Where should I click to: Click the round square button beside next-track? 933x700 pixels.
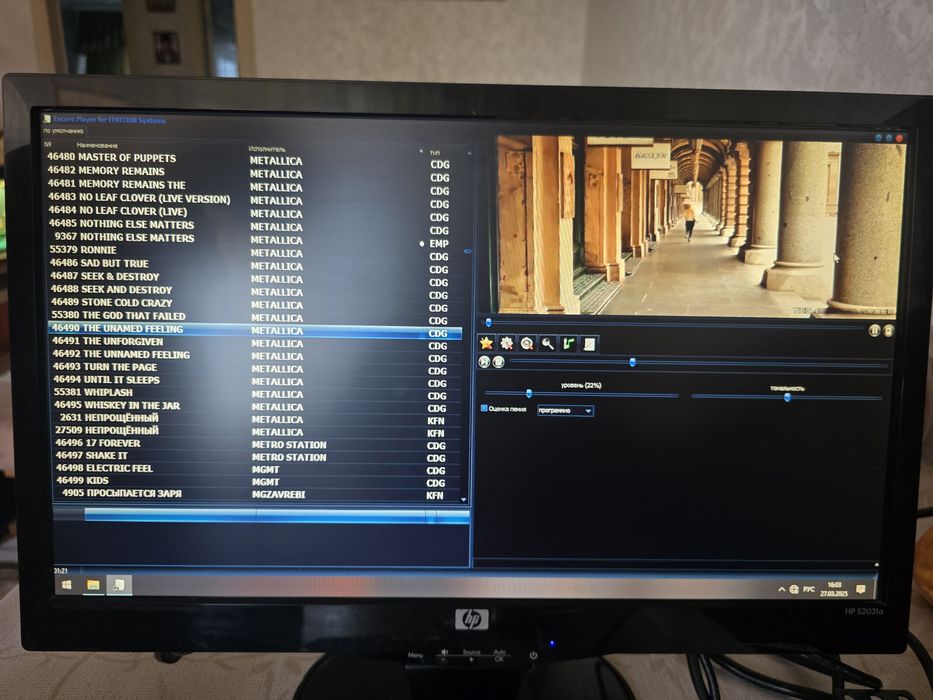click(x=499, y=362)
